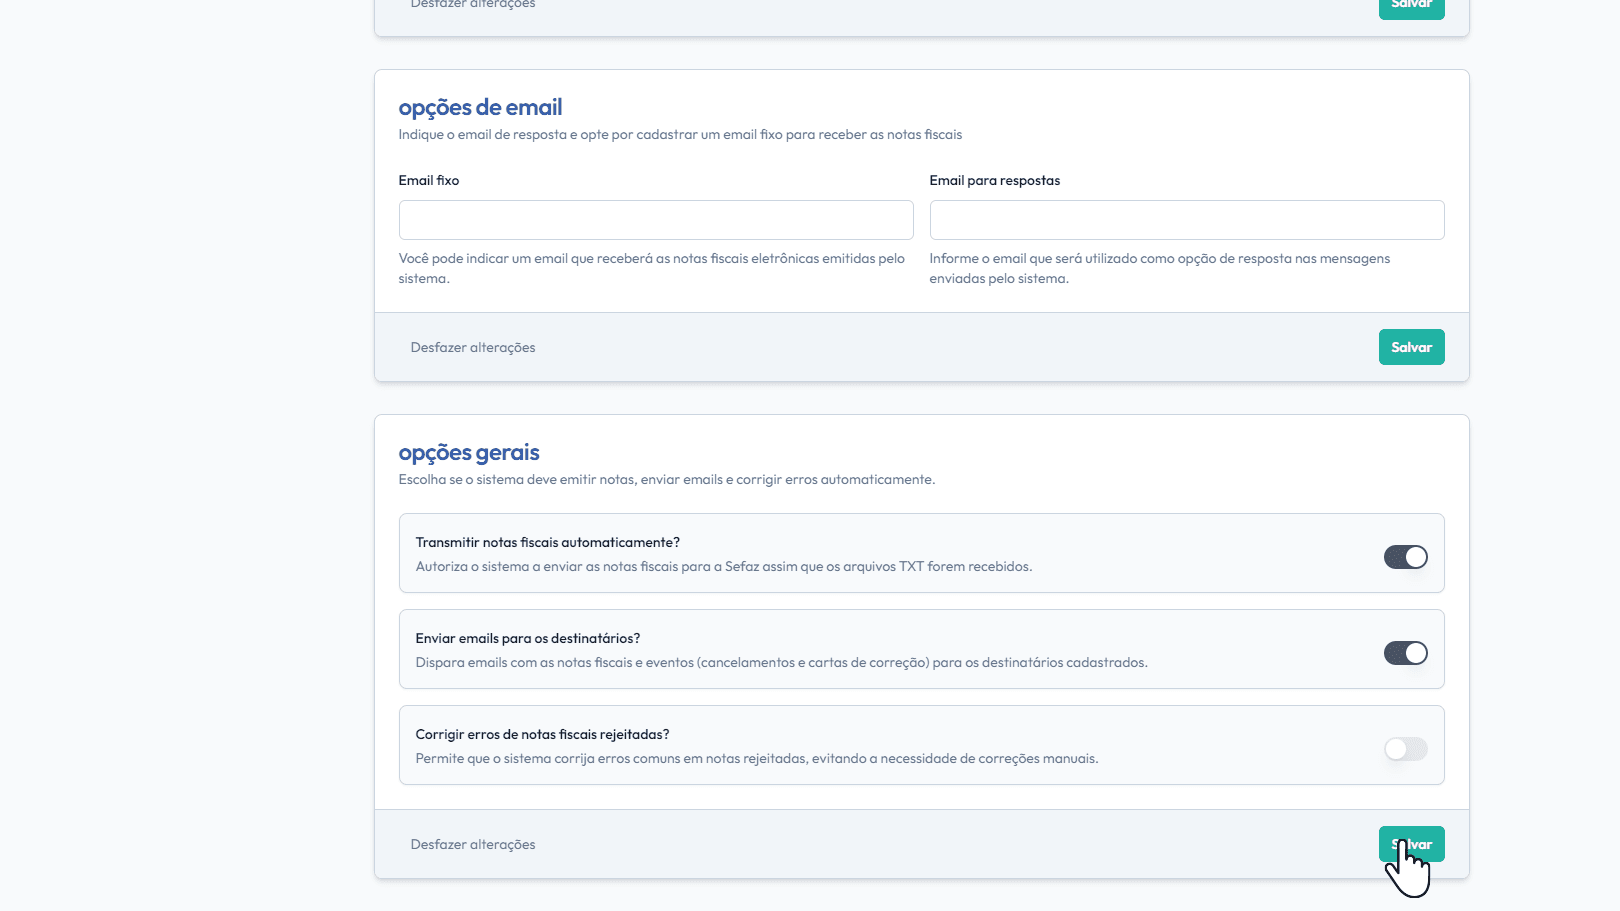Screen dimensions: 1620x911
Task: Click the cut-off Desfazer alterações link at top
Action: pos(473,5)
